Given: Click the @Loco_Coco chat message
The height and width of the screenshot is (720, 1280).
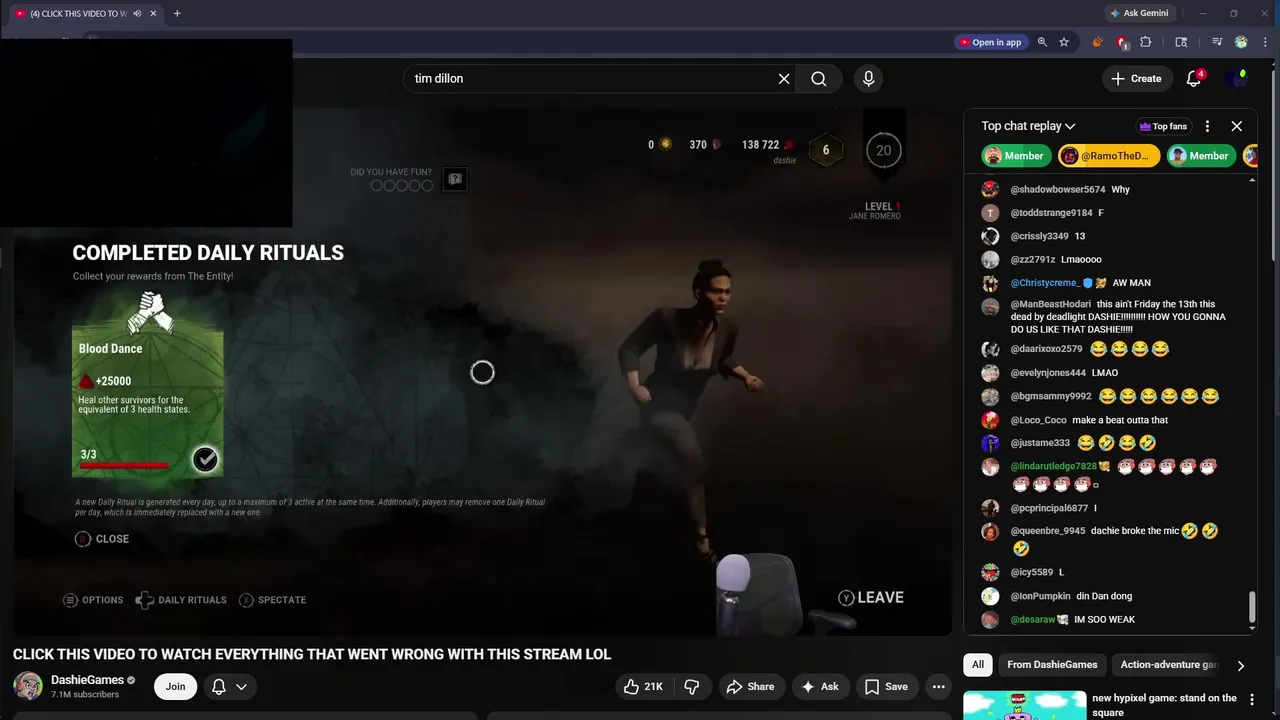Looking at the screenshot, I should 1110,420.
